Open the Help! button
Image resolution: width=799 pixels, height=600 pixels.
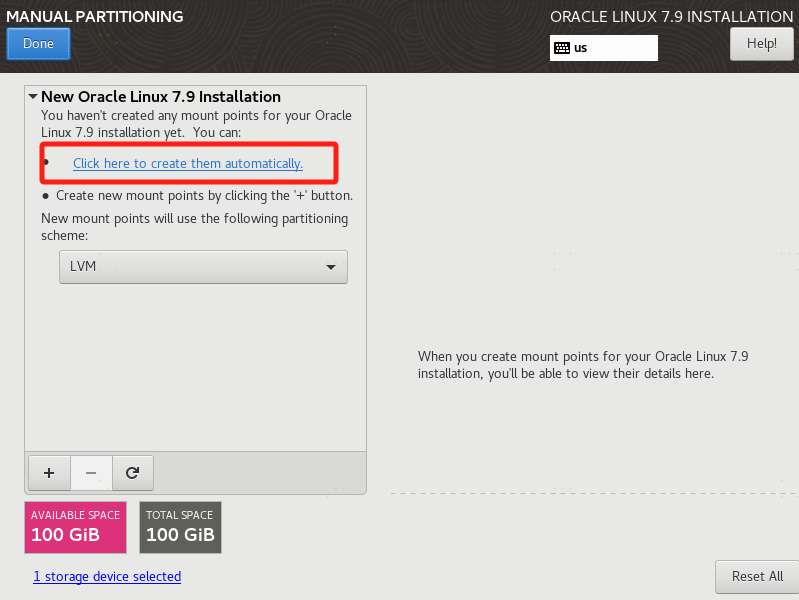tap(761, 44)
